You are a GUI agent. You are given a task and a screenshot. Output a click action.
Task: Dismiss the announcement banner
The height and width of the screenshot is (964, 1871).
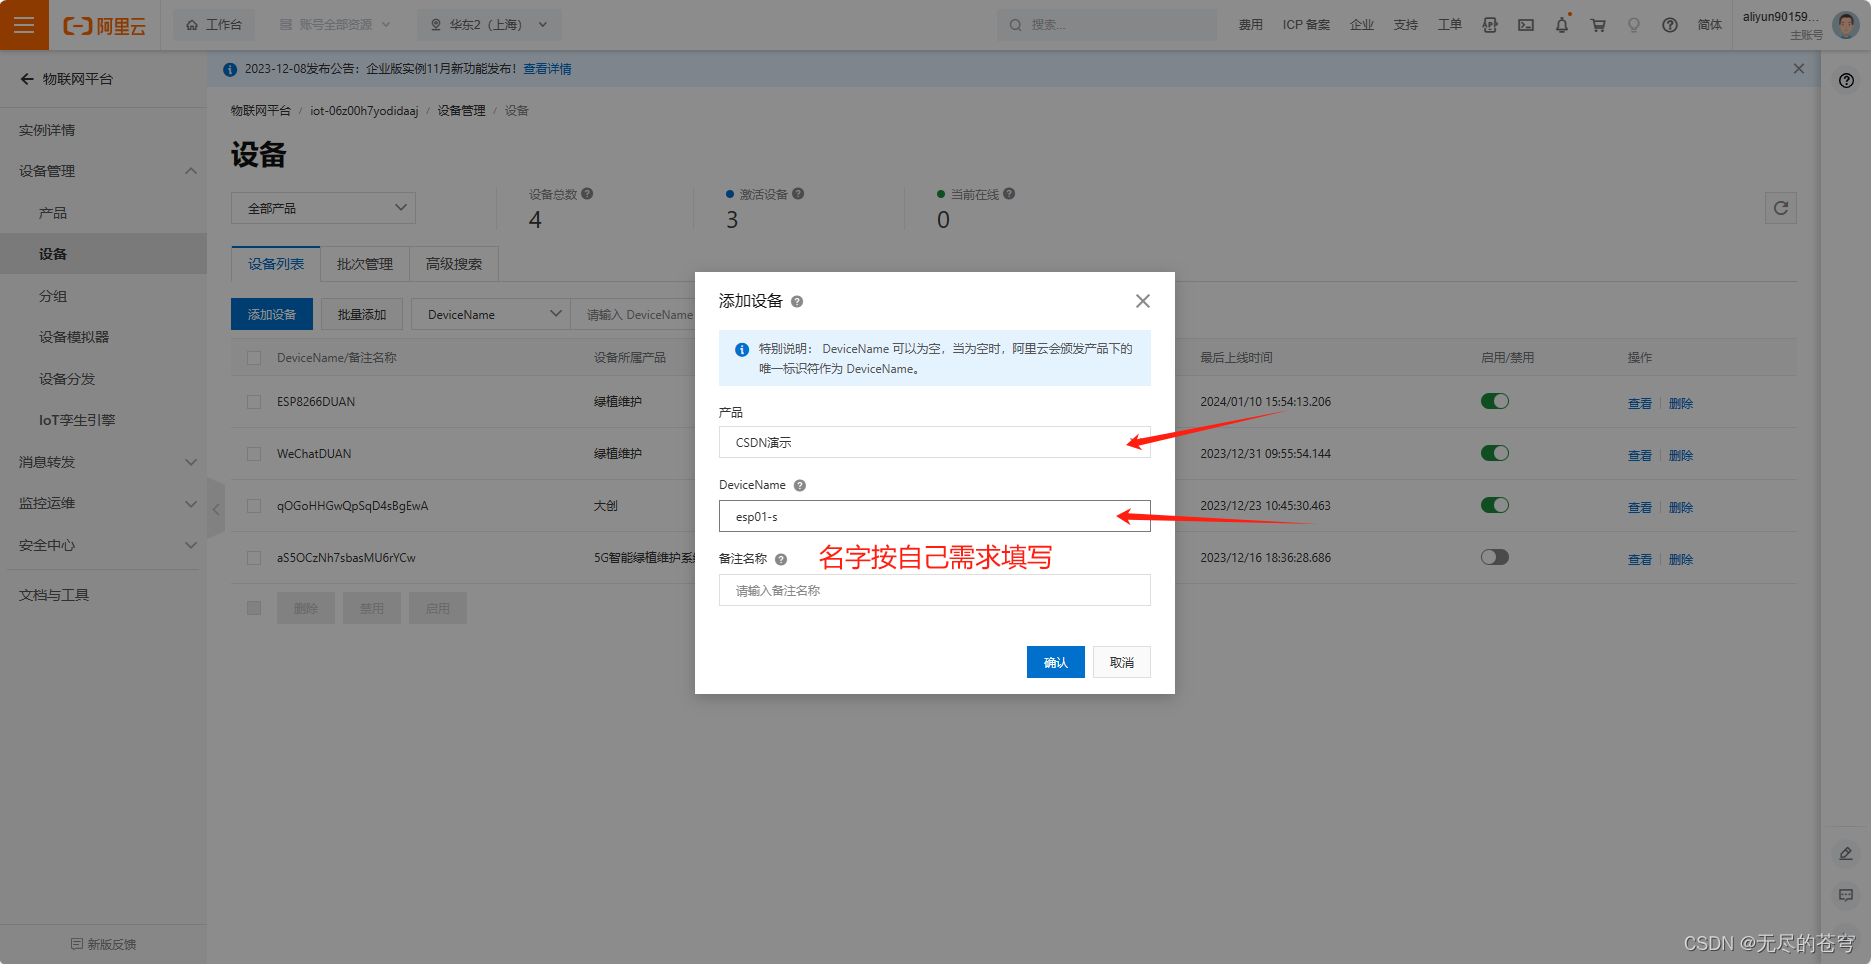[1798, 69]
